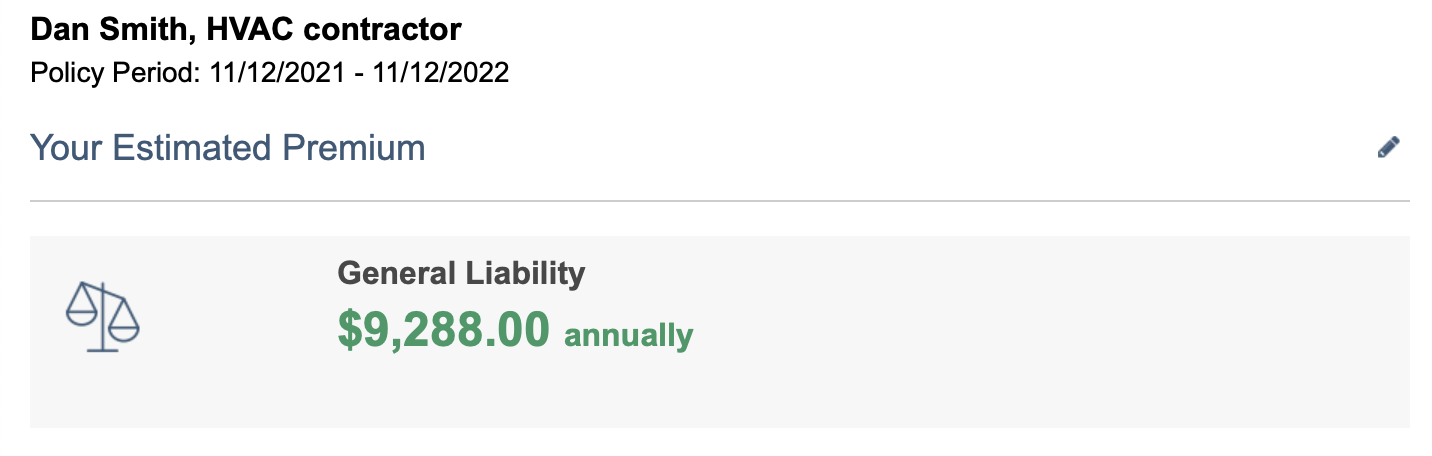Click the dash between the policy dates
Image resolution: width=1432 pixels, height=456 pixels.
click(359, 73)
